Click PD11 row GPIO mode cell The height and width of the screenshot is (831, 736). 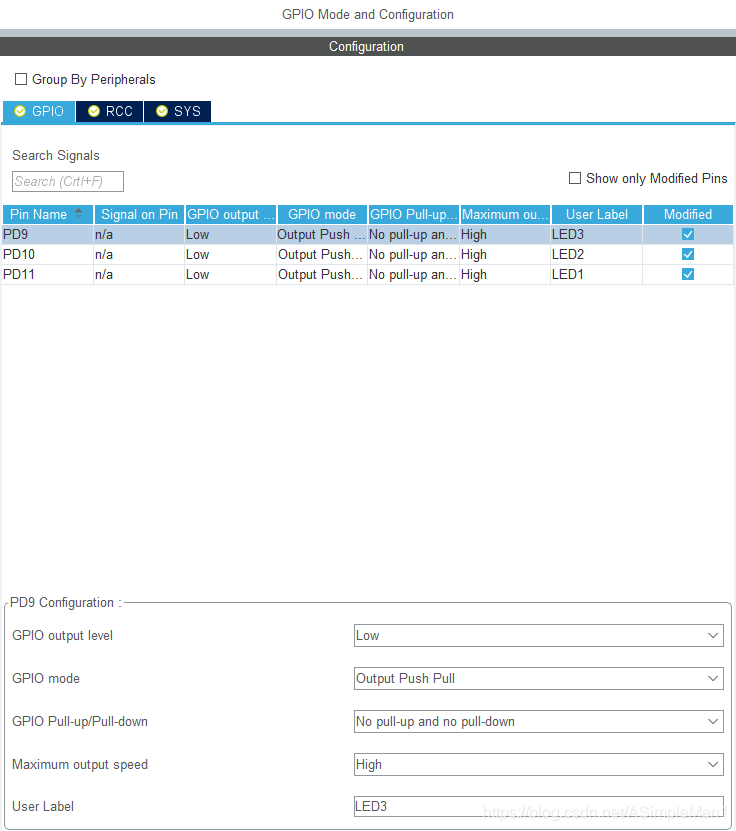click(x=322, y=275)
